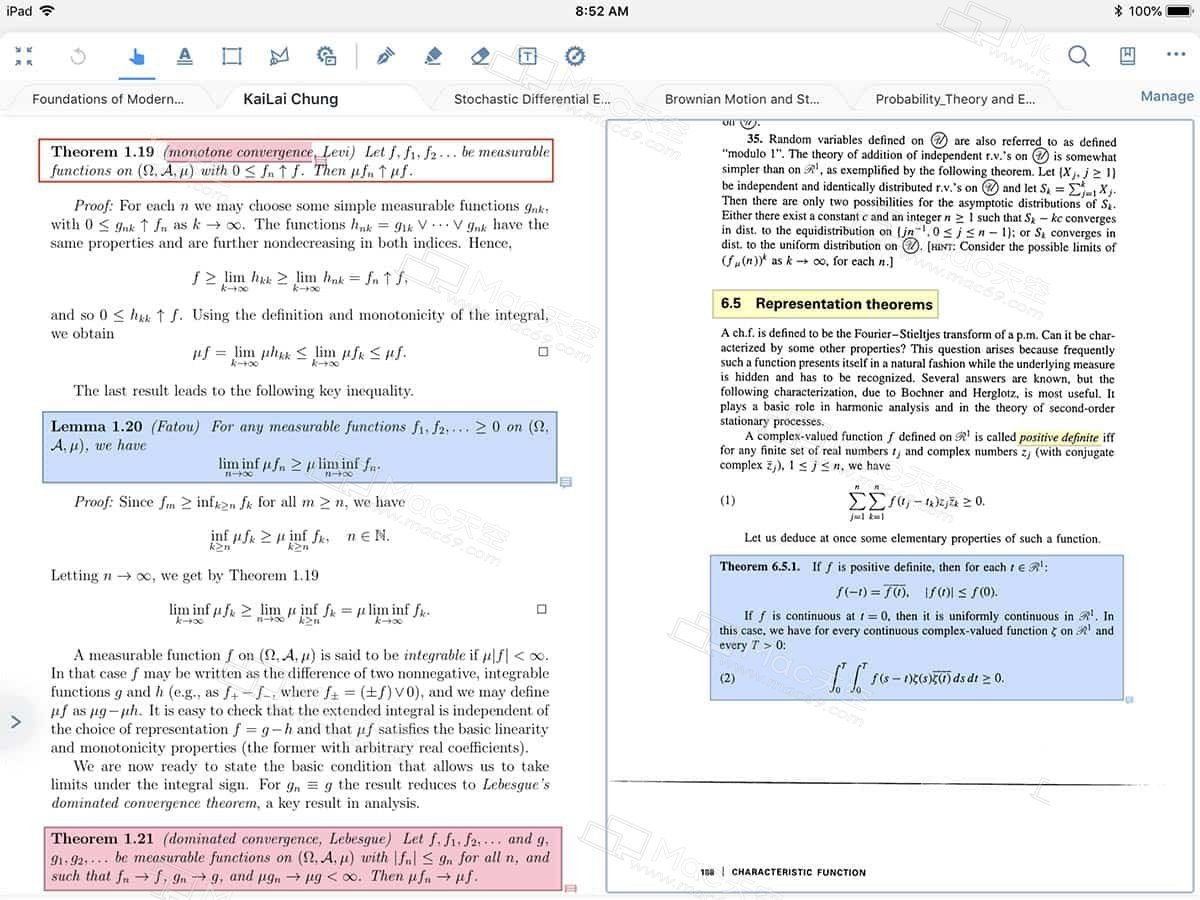Image resolution: width=1200 pixels, height=900 pixels.
Task: Undo the last action
Action: click(78, 56)
